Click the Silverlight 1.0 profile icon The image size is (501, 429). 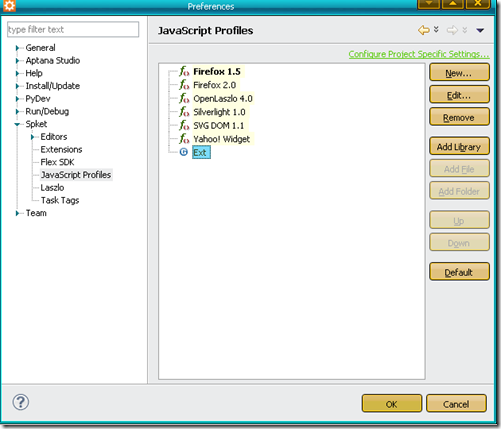pos(184,112)
